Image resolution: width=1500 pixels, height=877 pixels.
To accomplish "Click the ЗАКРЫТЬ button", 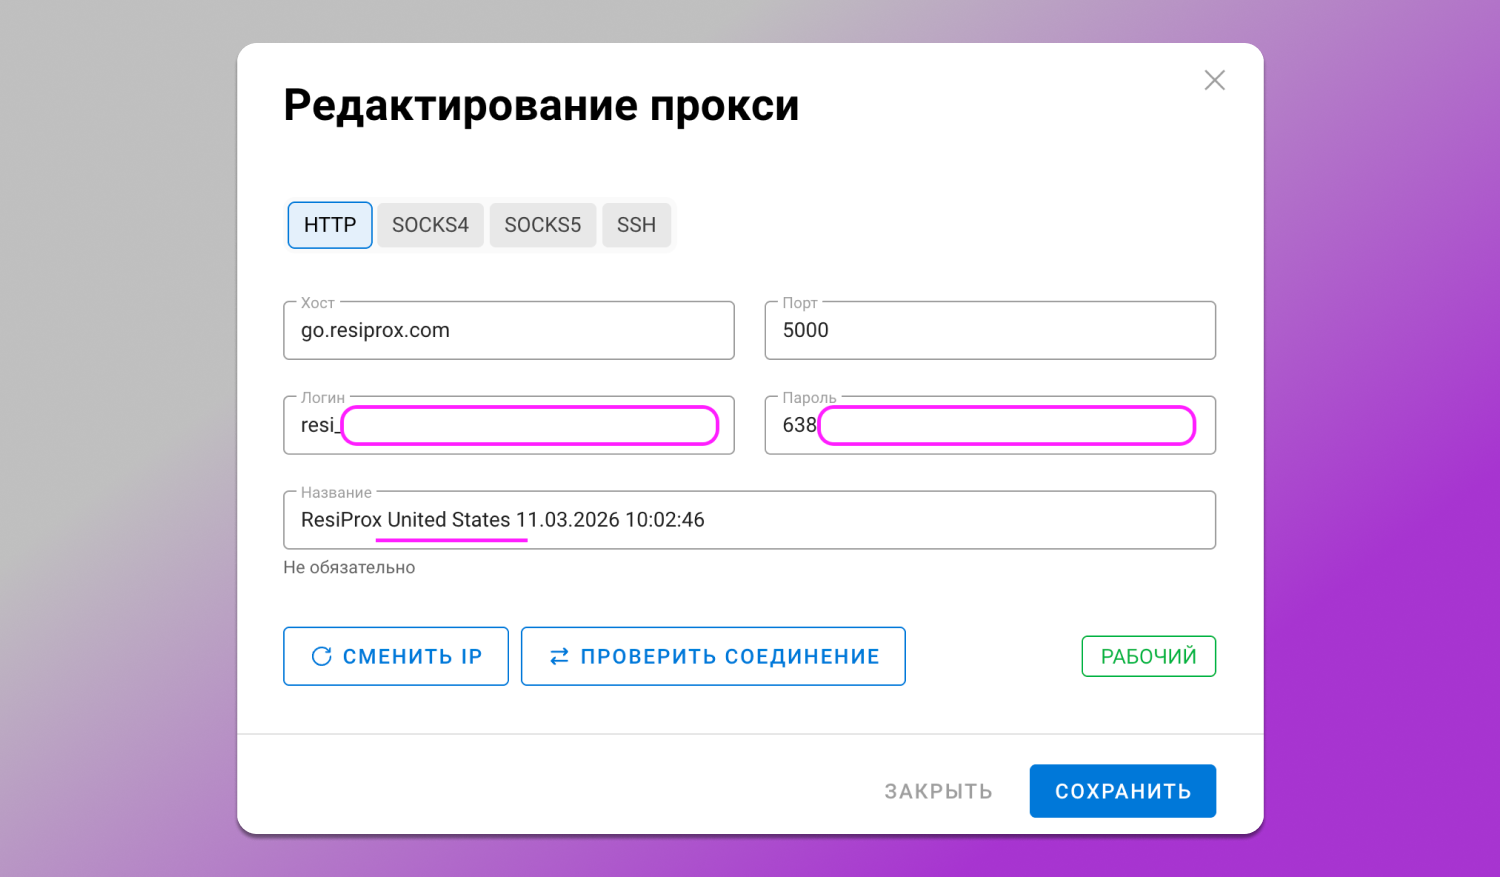I will (x=937, y=790).
